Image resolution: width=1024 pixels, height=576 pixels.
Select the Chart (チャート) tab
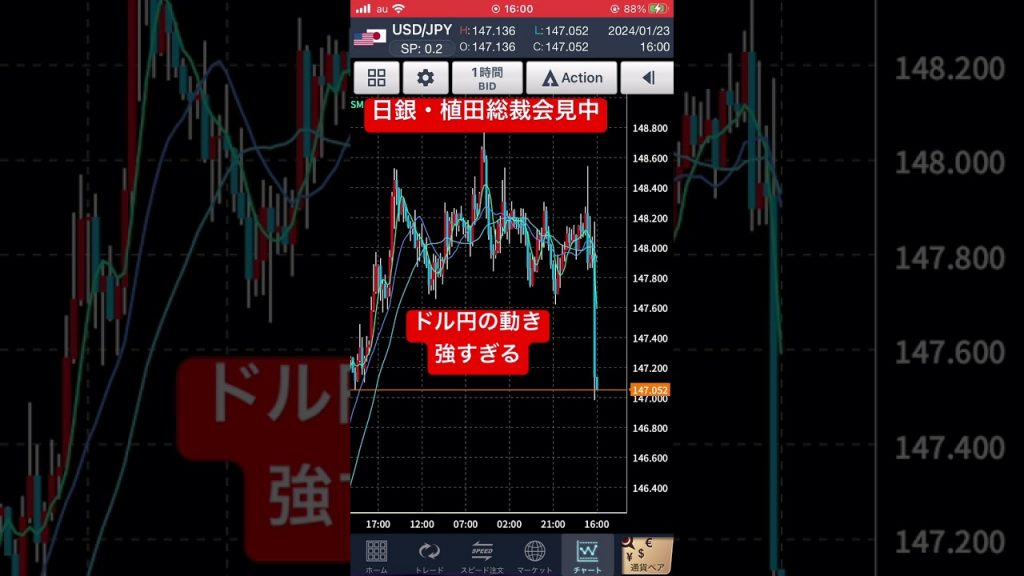(588, 554)
